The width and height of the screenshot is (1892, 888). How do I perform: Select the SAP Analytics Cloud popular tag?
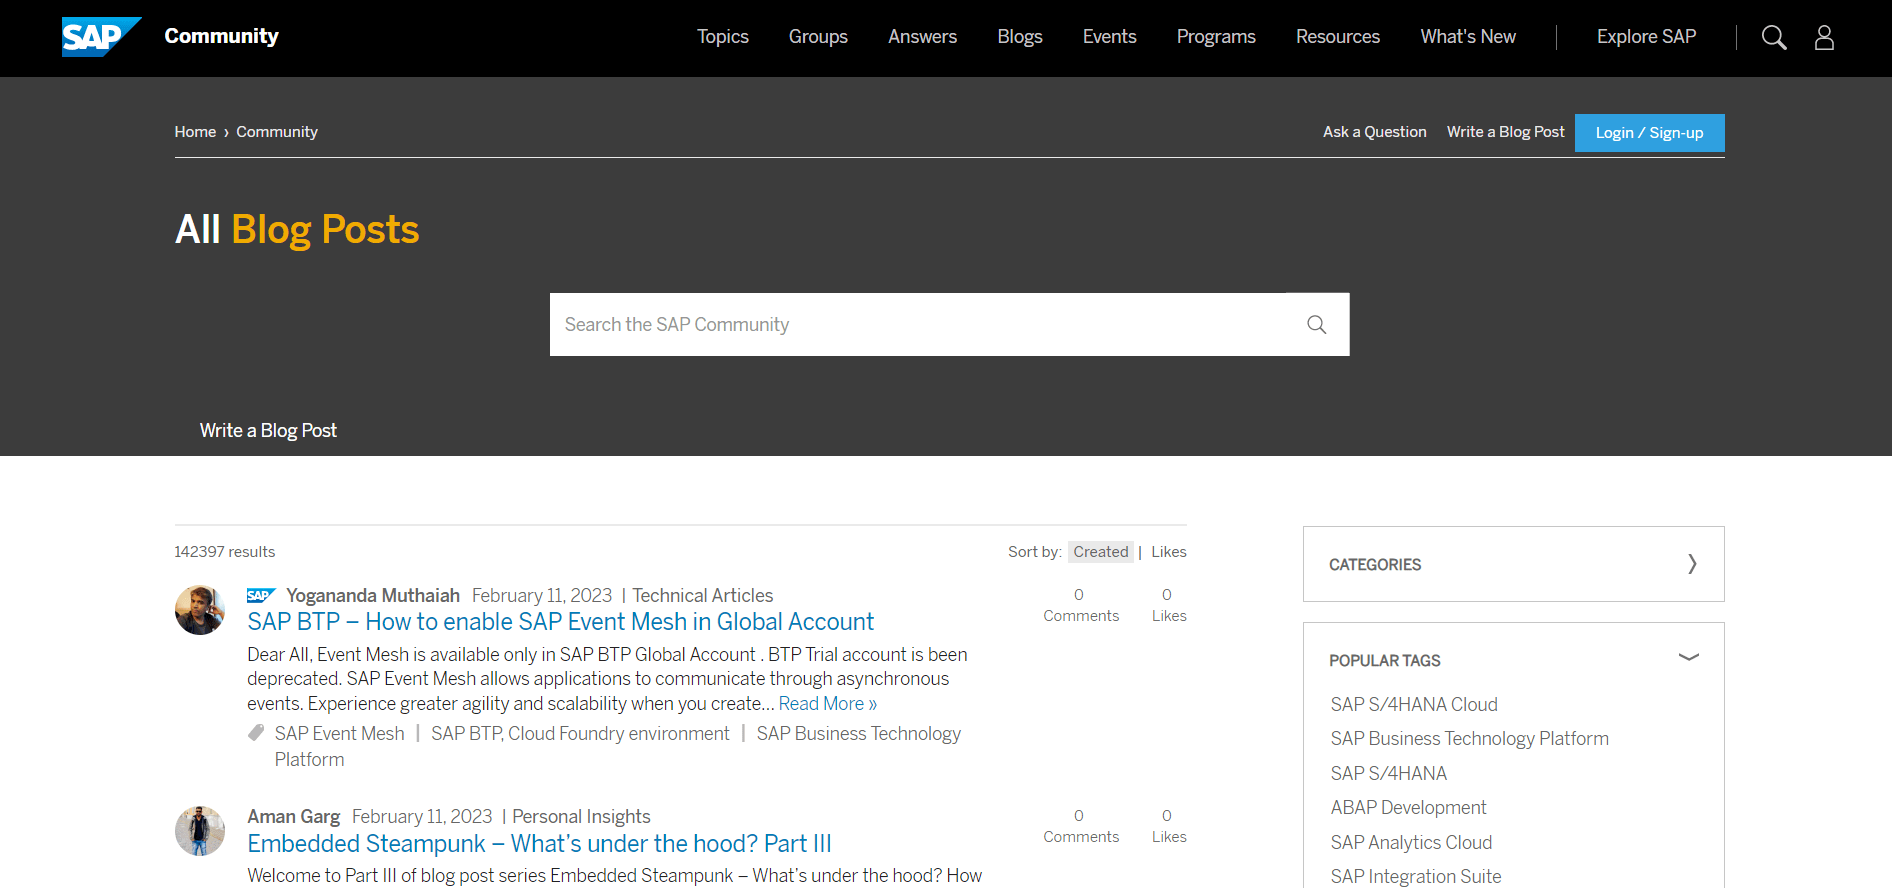tap(1411, 843)
